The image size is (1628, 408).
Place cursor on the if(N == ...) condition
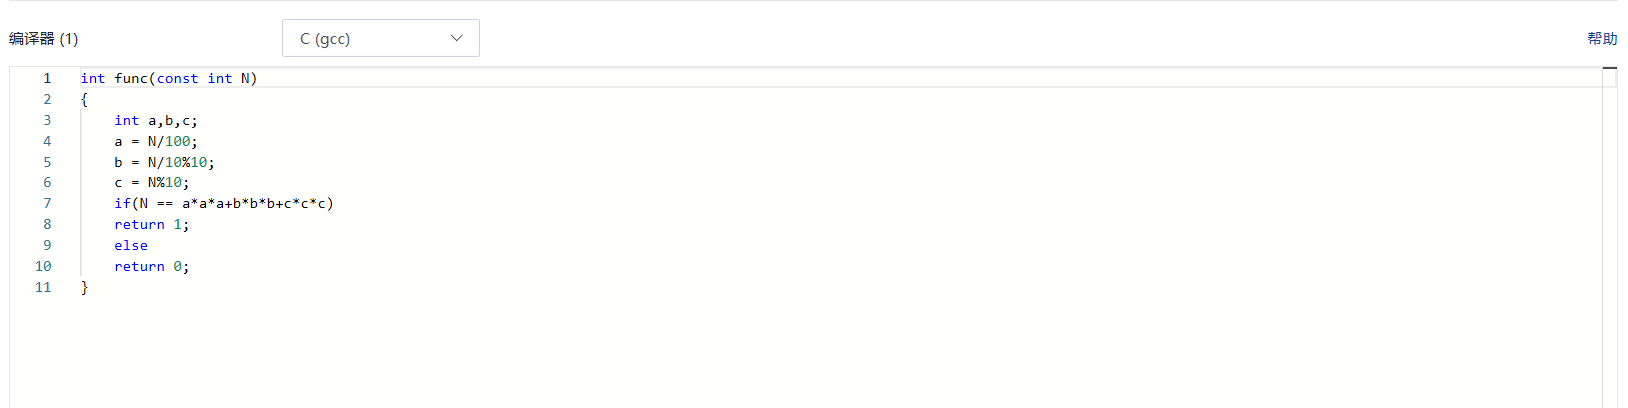[x=224, y=203]
